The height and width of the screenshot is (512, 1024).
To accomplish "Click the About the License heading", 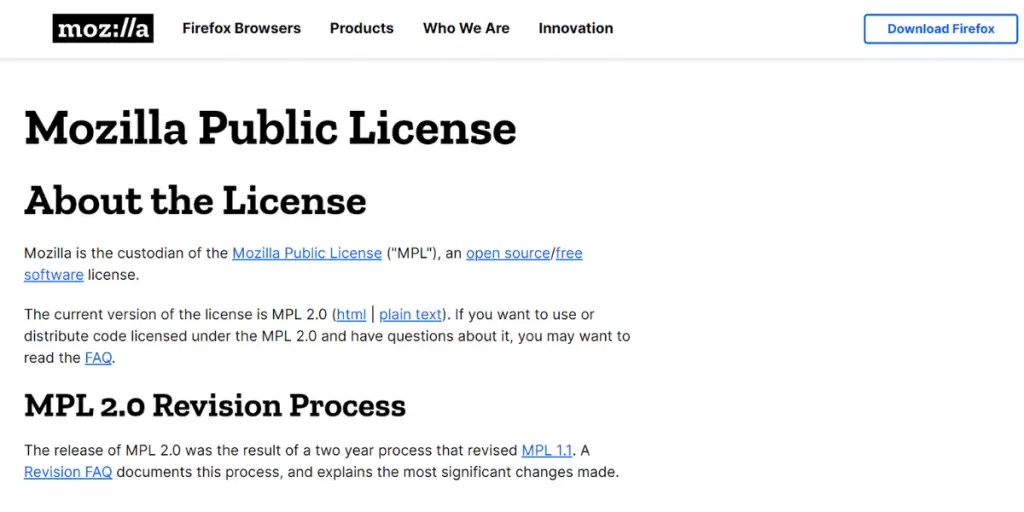I will pyautogui.click(x=195, y=200).
